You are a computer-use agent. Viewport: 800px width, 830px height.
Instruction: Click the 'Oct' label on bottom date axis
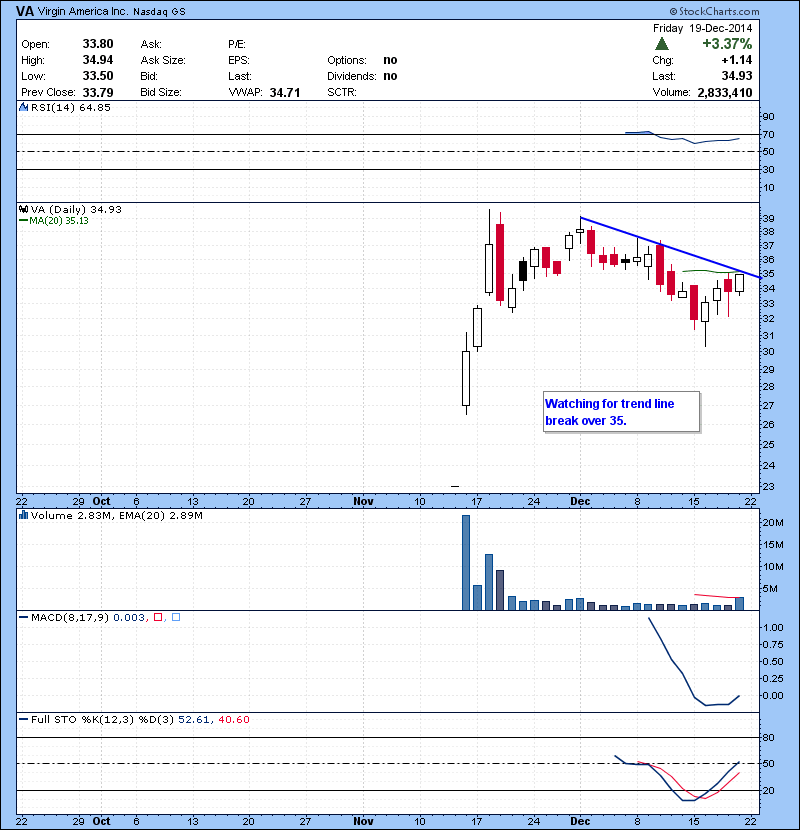coord(101,820)
